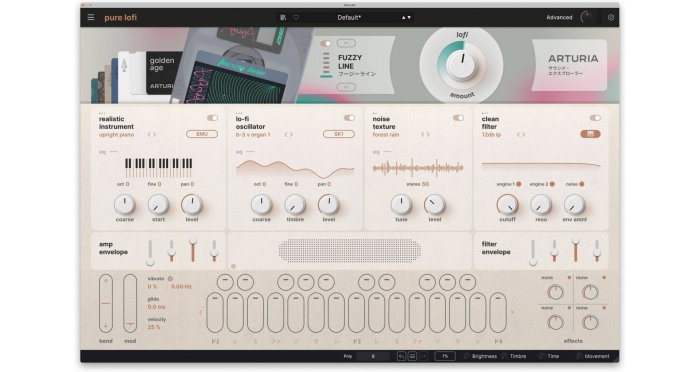Open the bottom-right effect slot 'none' menu

pos(582,308)
